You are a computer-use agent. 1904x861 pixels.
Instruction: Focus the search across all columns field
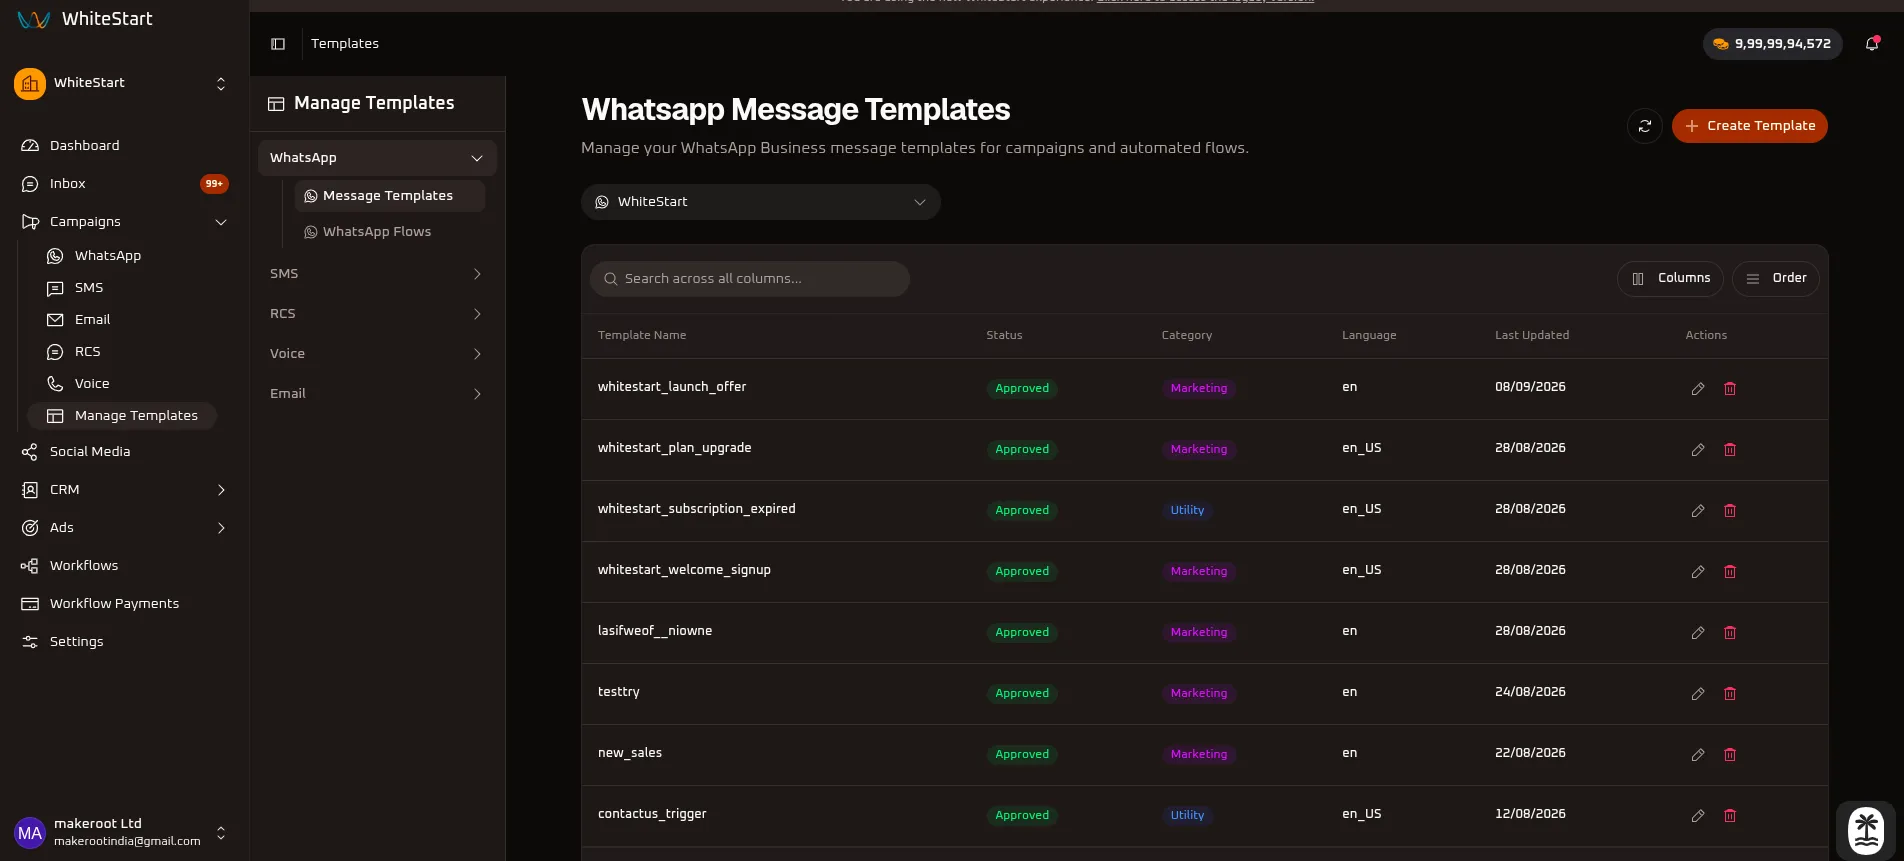pos(750,279)
